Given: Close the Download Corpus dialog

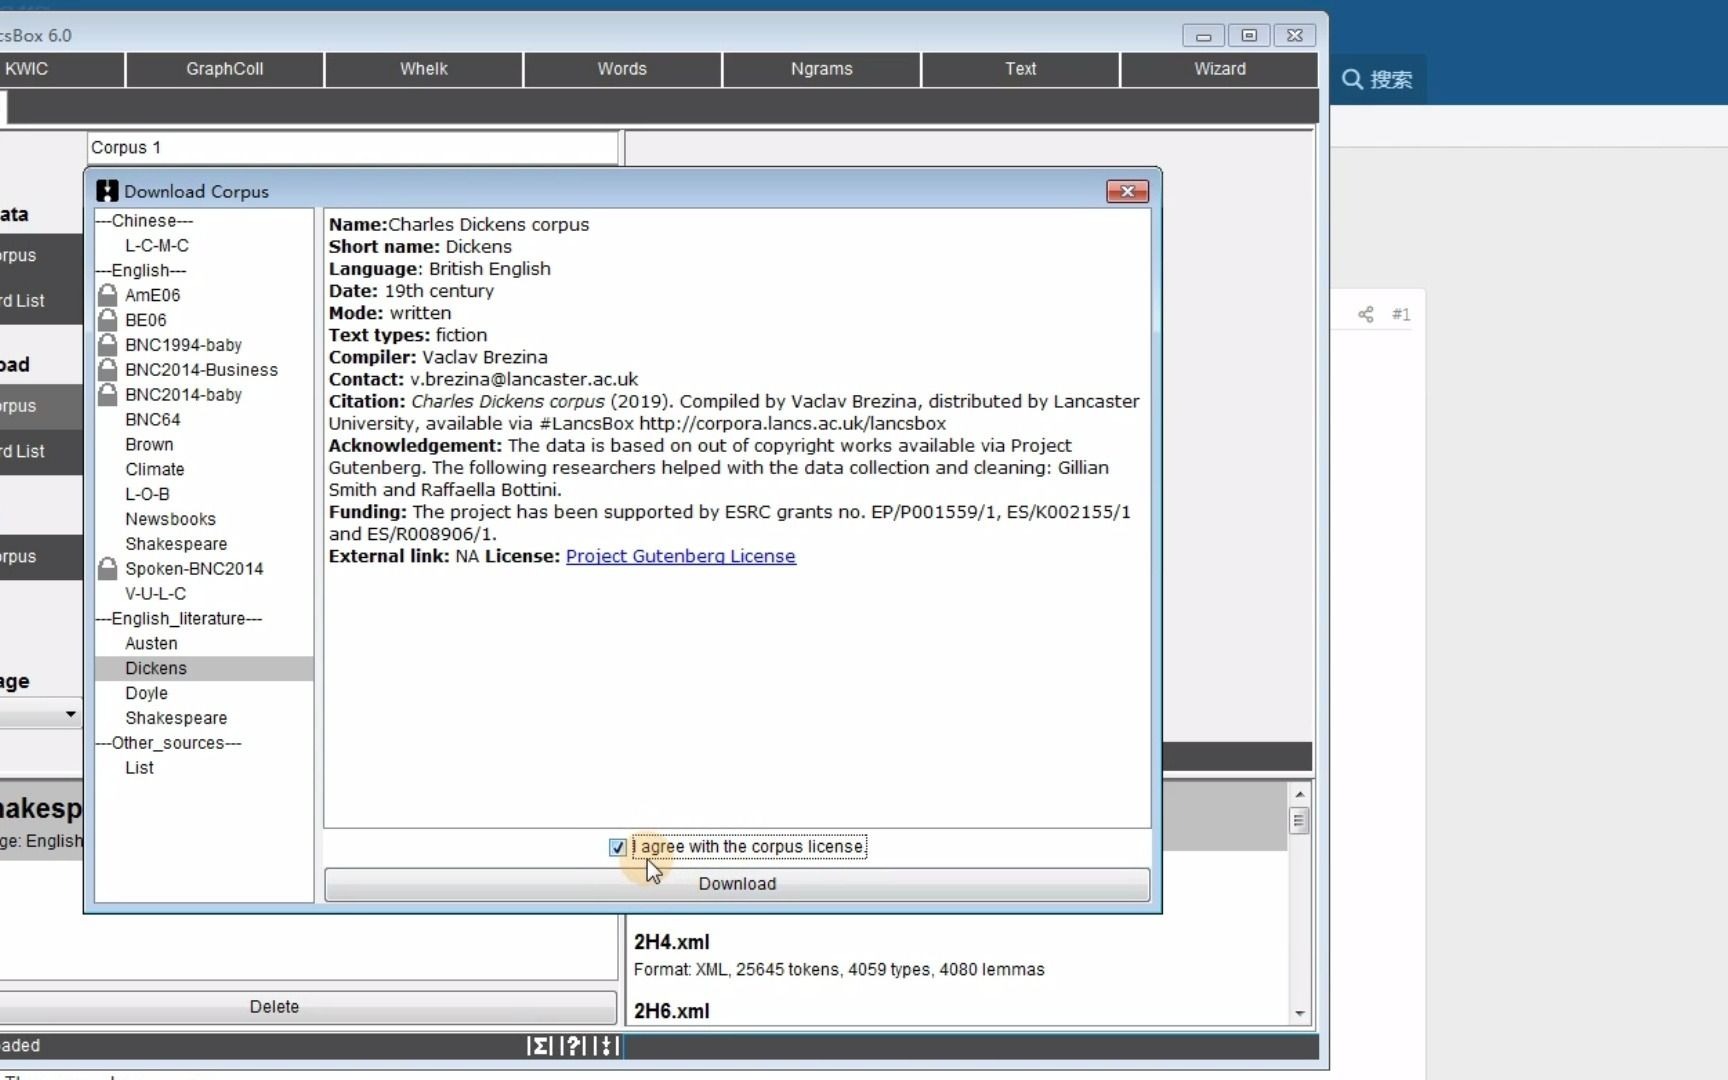Looking at the screenshot, I should 1127,191.
